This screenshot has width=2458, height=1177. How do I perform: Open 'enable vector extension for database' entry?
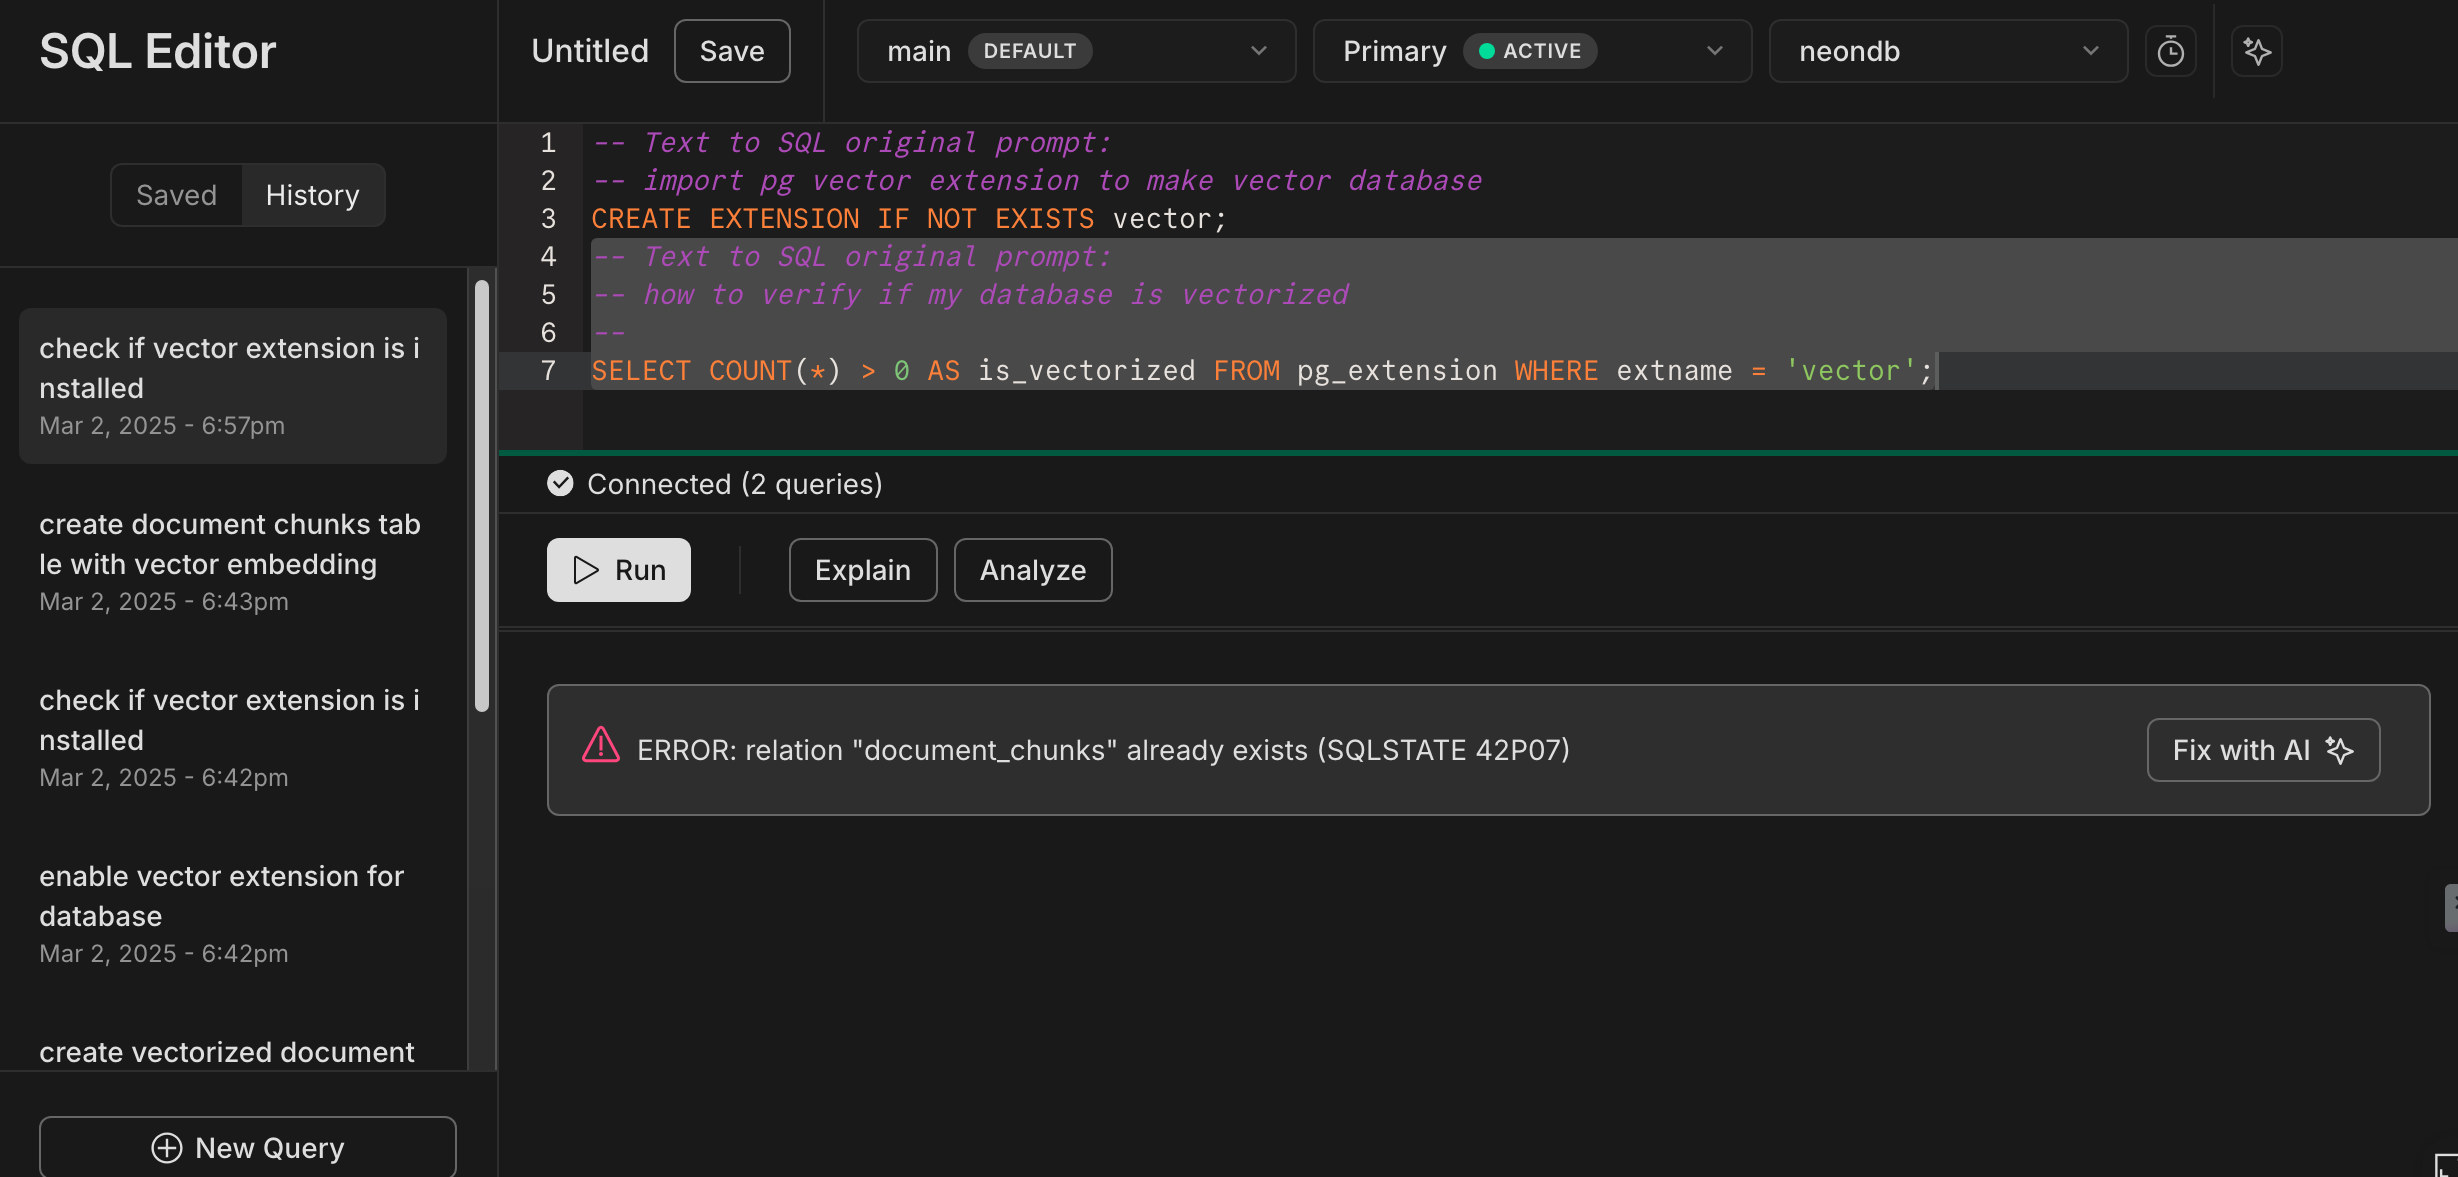(x=233, y=914)
